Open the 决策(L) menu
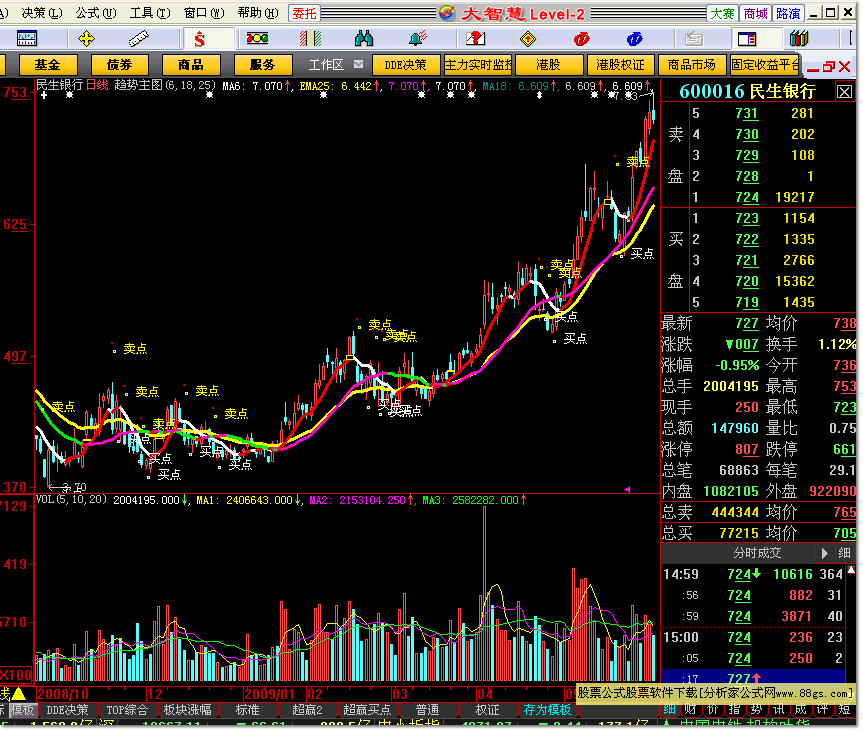 42,13
